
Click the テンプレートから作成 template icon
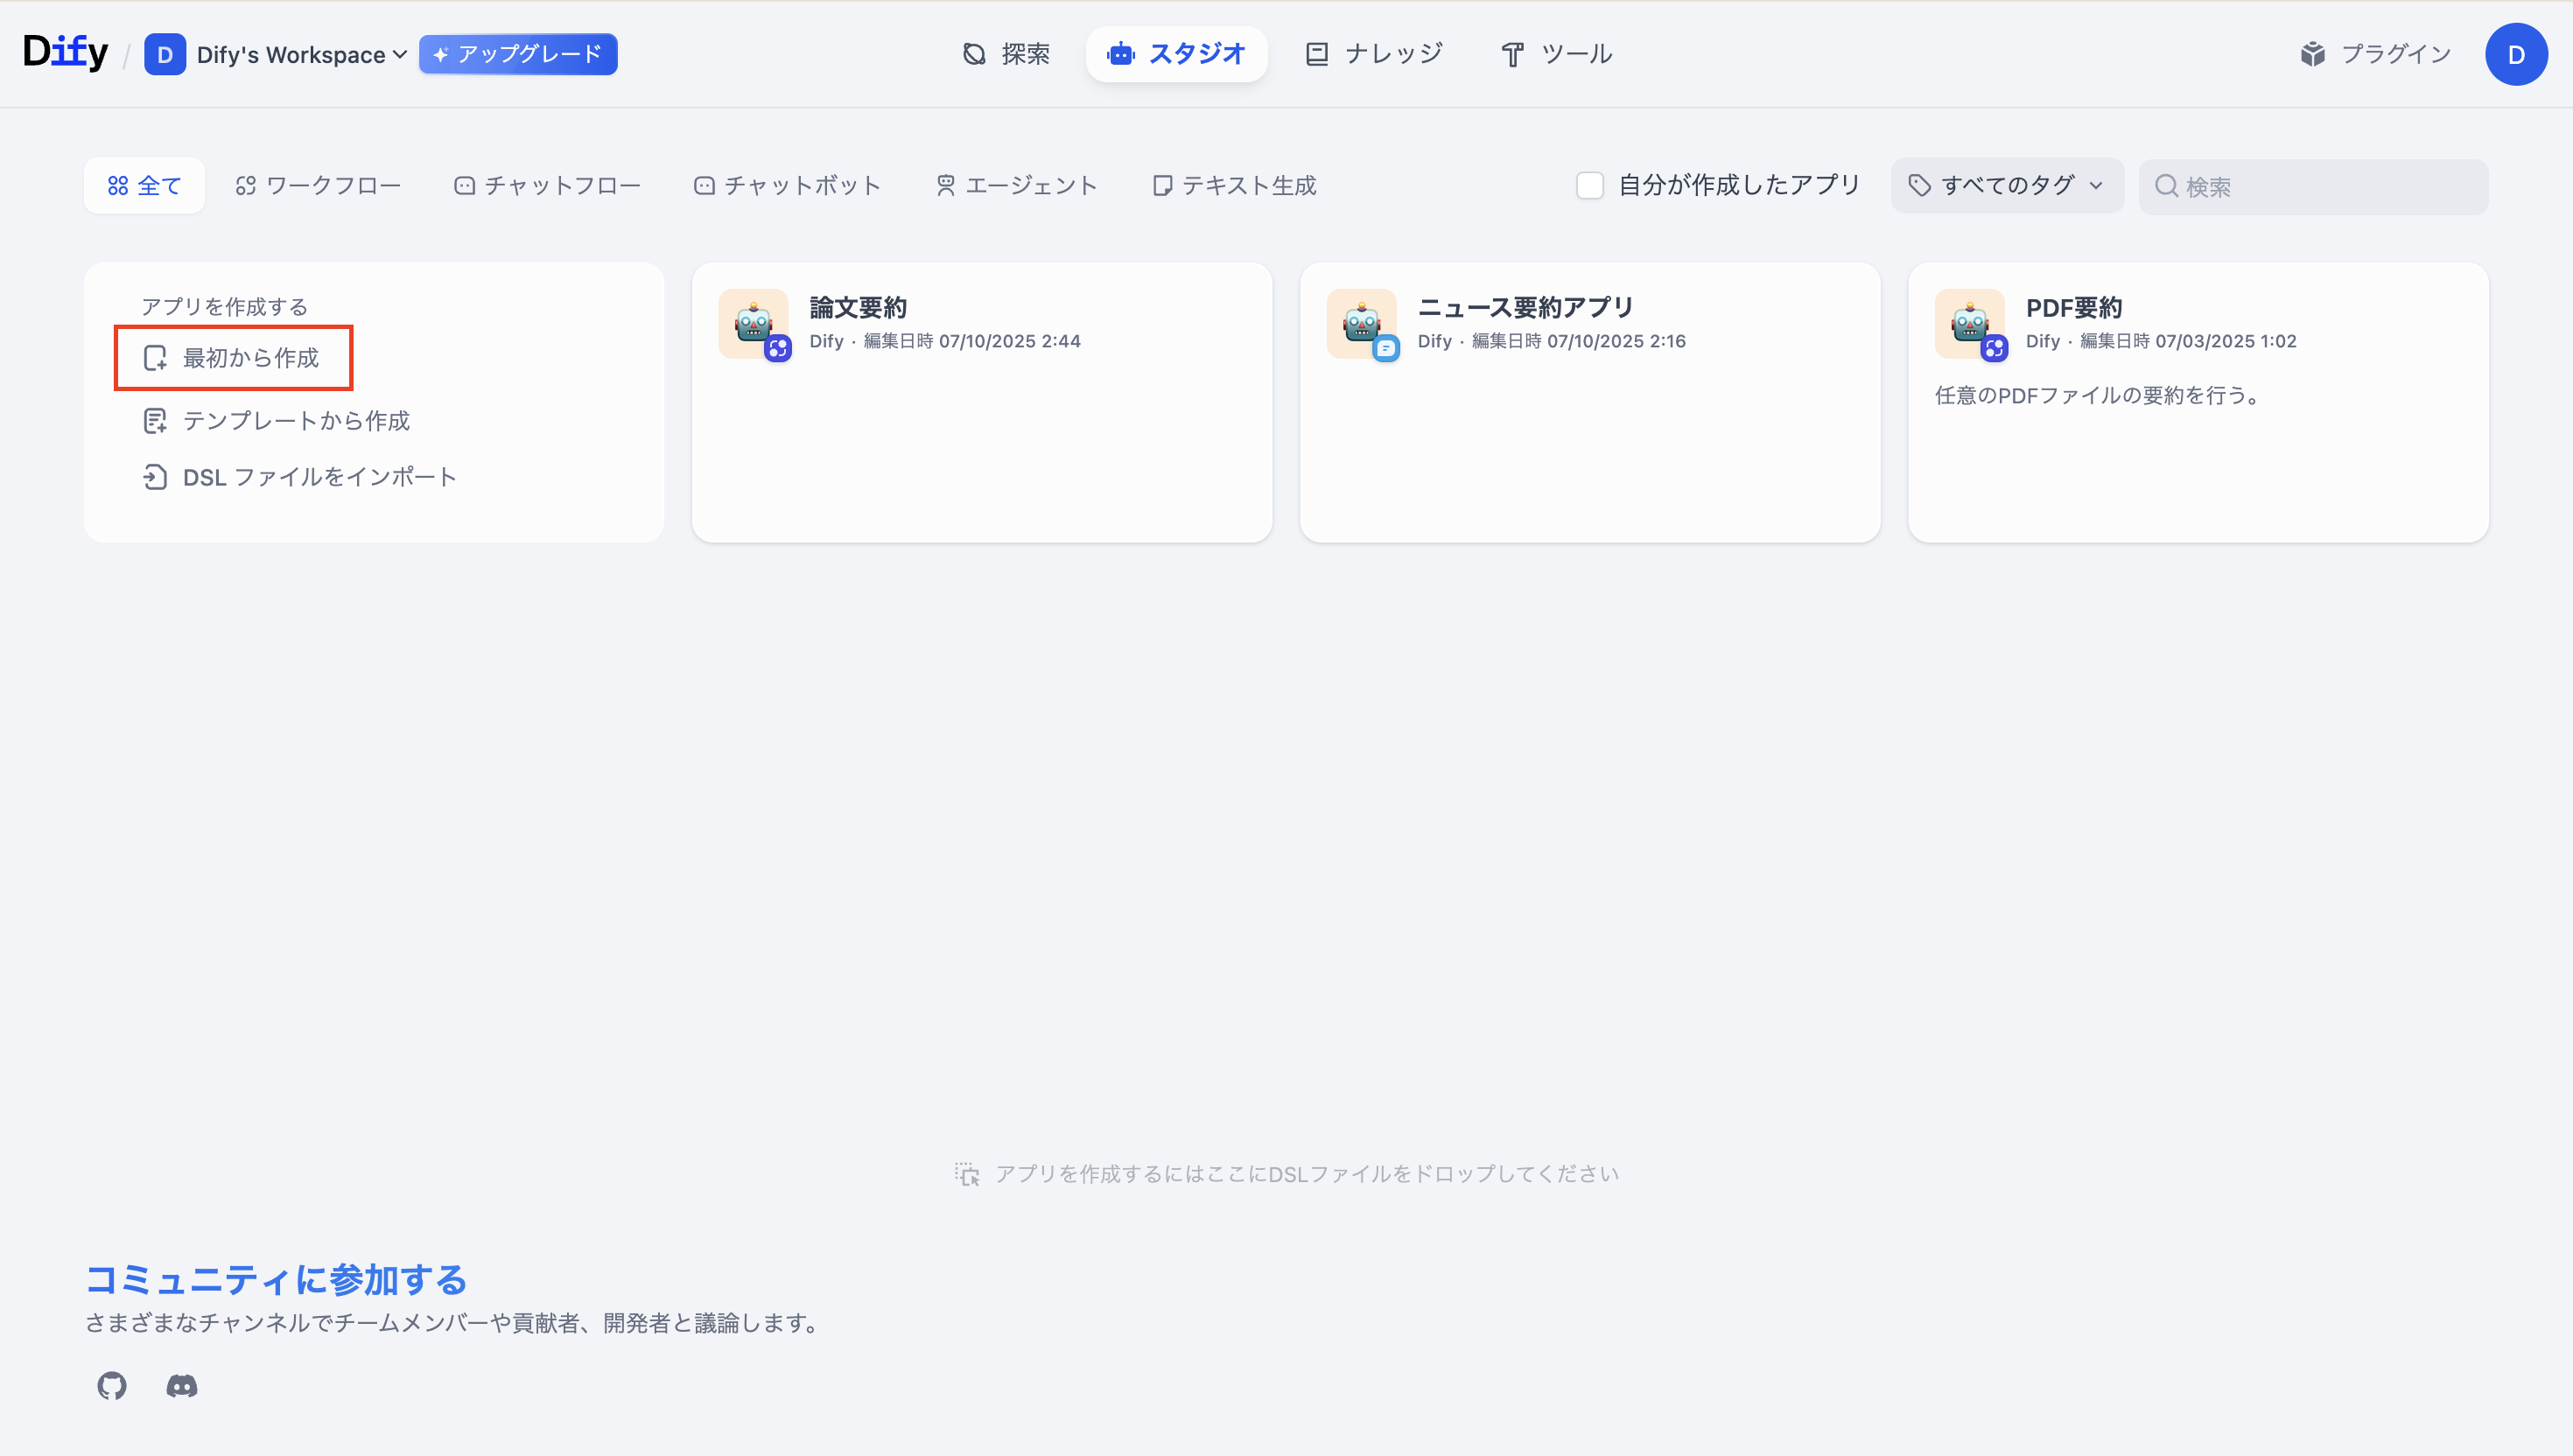(x=155, y=420)
